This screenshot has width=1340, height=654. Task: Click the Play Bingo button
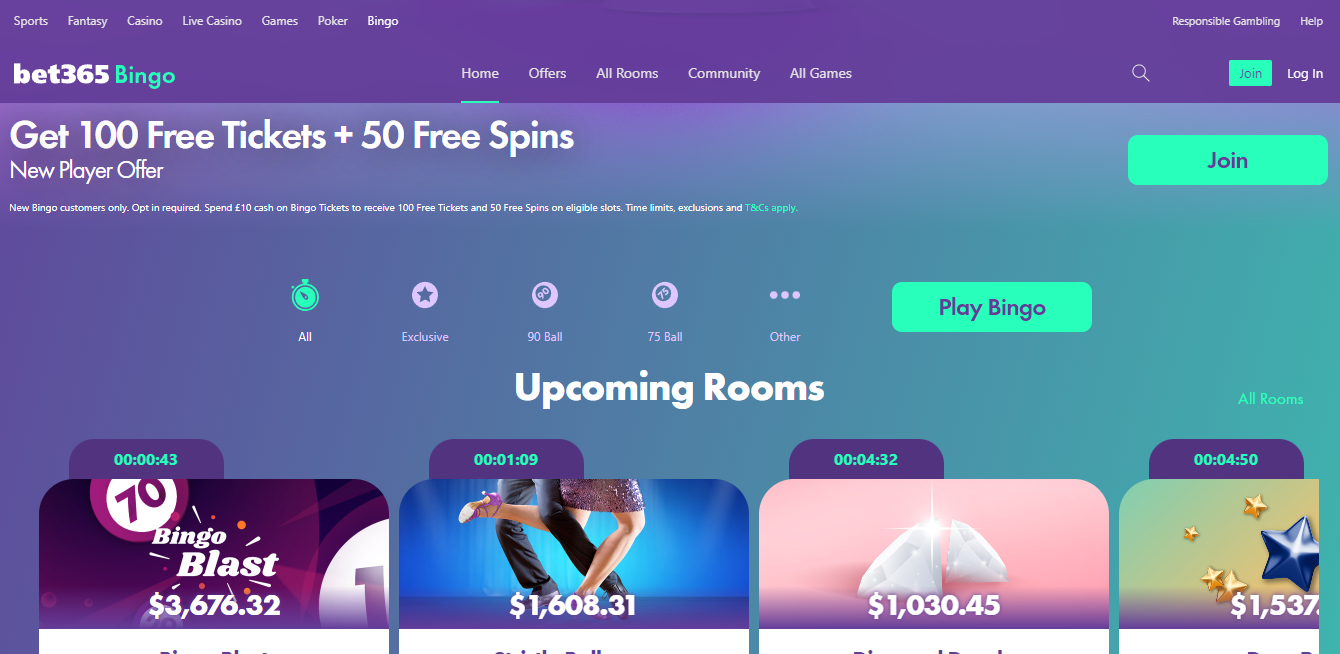(992, 307)
